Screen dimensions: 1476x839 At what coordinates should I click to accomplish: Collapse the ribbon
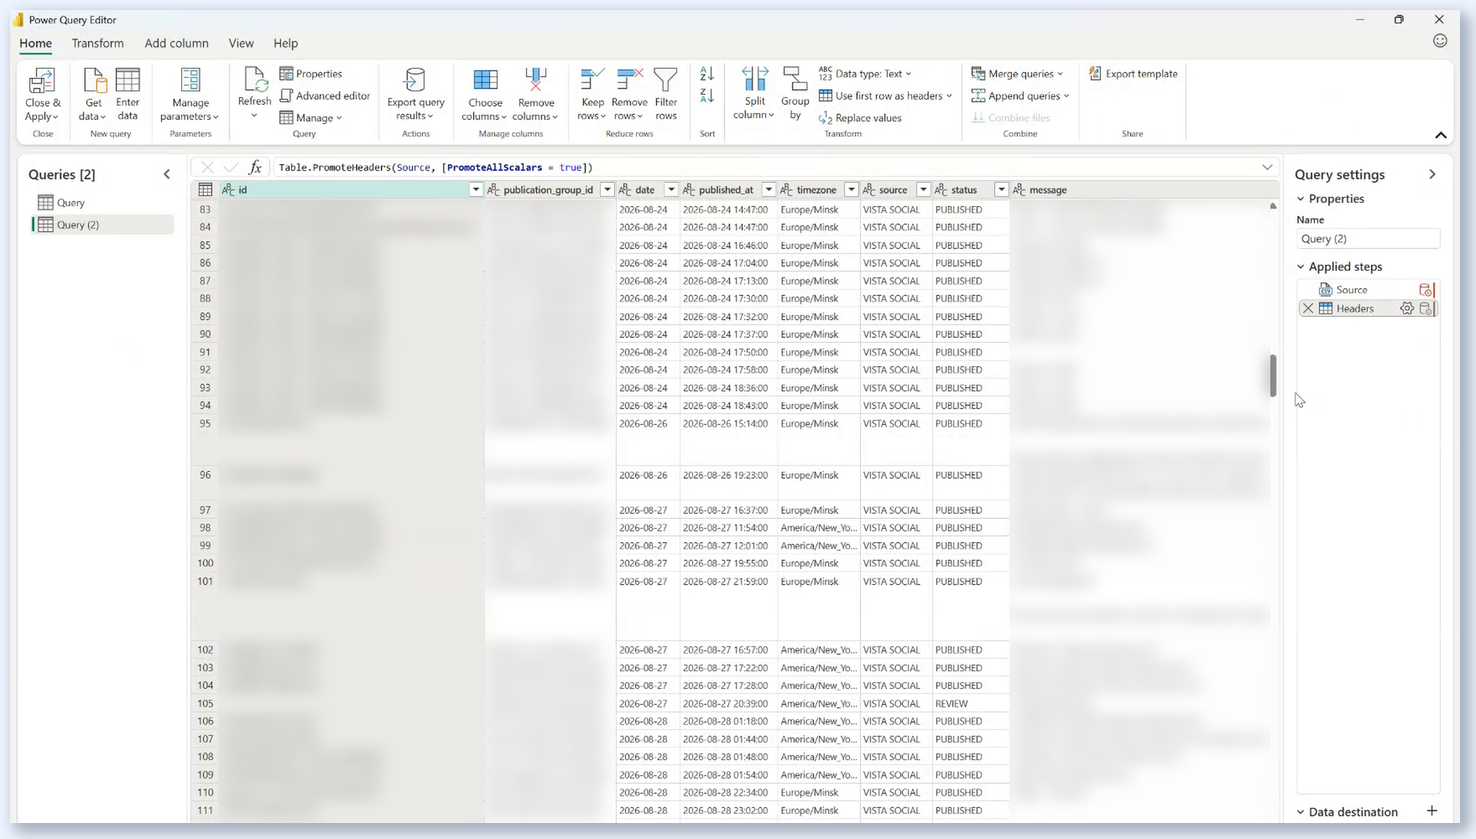click(x=1441, y=135)
